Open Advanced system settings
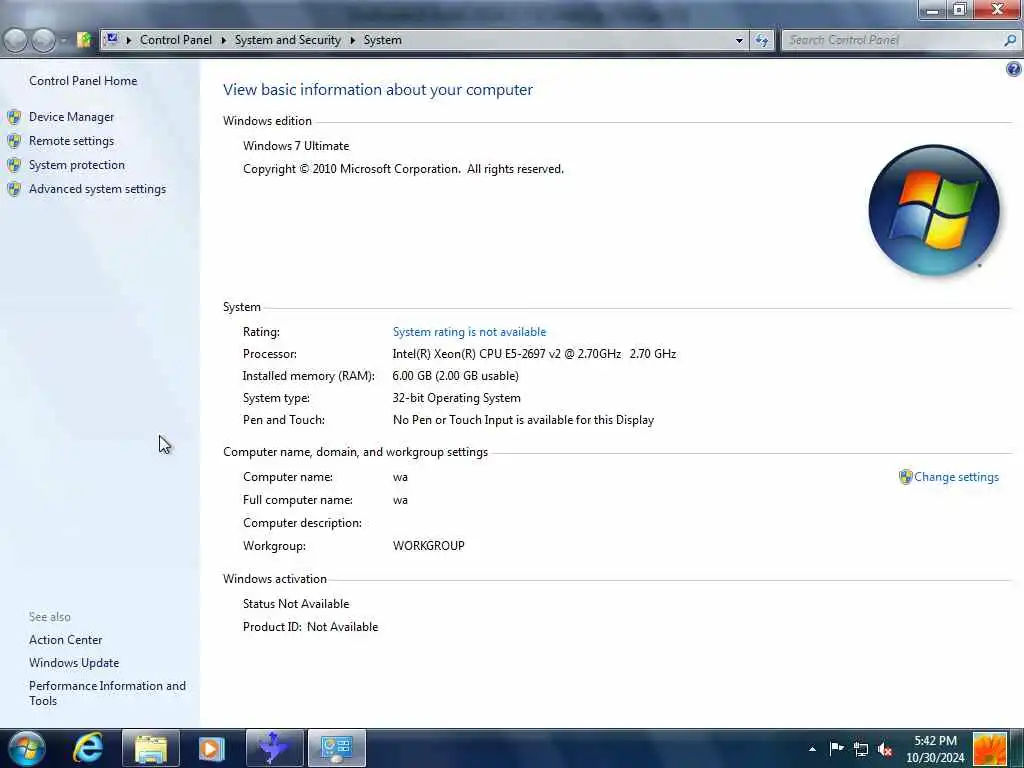Screen dimensions: 1024x768 [x=97, y=189]
